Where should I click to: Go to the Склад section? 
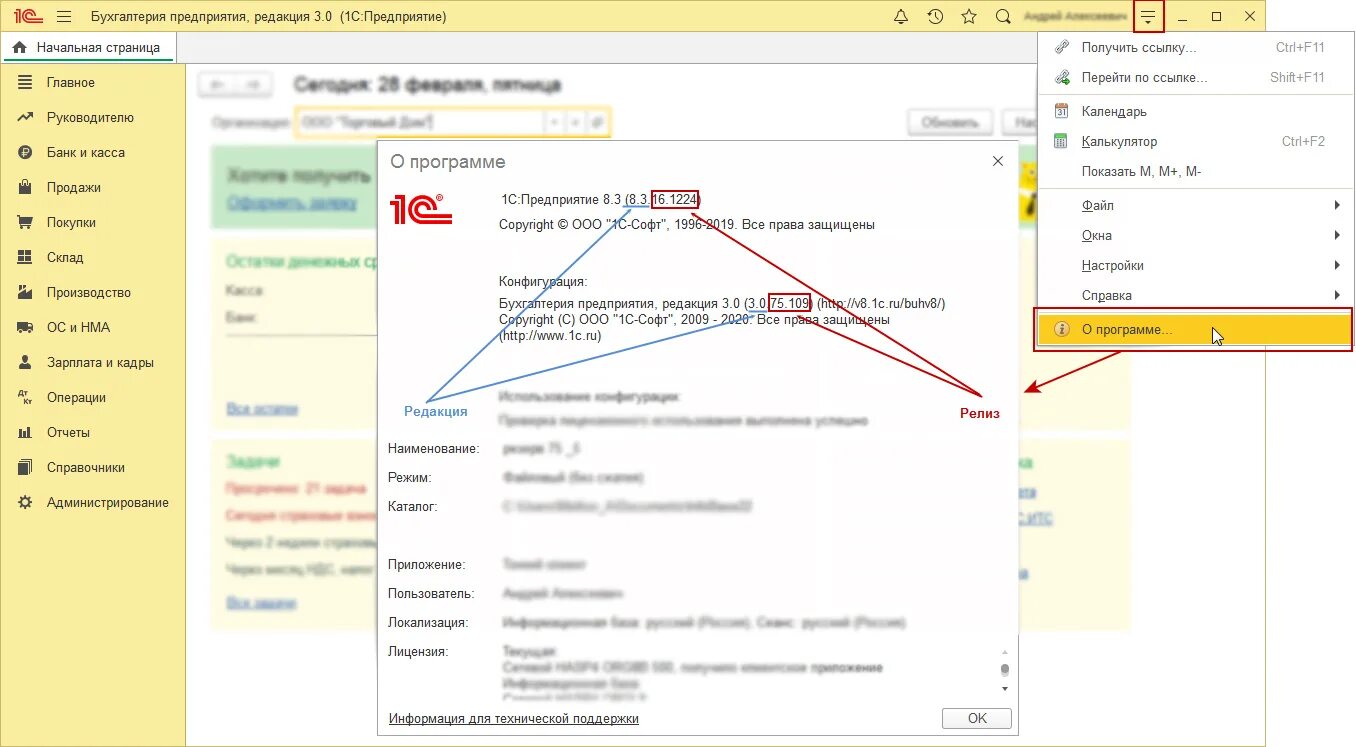coord(65,258)
